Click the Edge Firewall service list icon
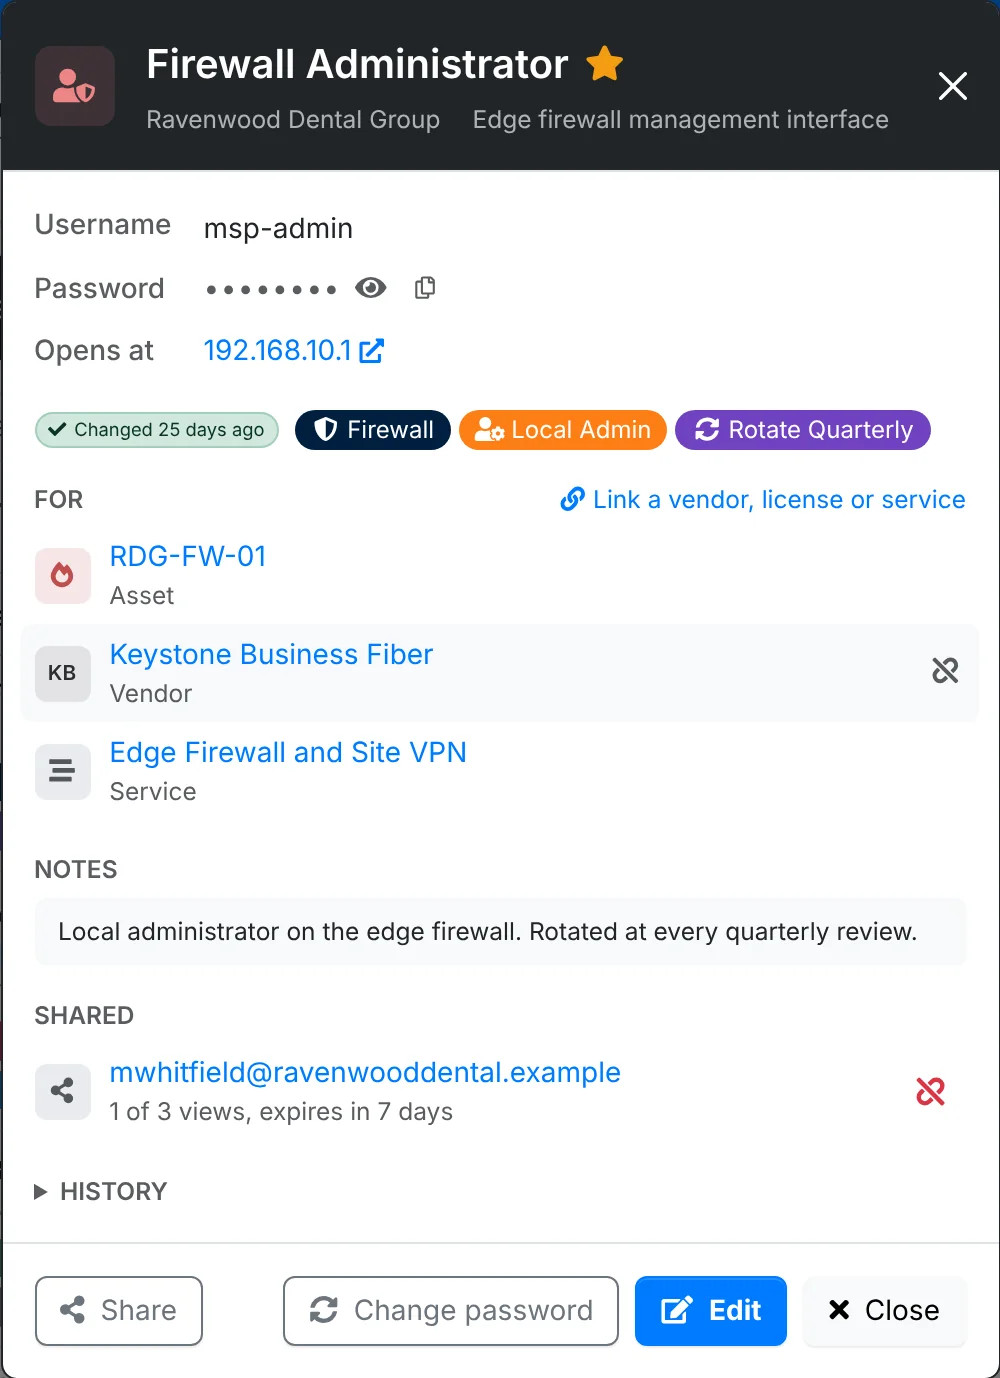The width and height of the screenshot is (1000, 1378). (63, 772)
